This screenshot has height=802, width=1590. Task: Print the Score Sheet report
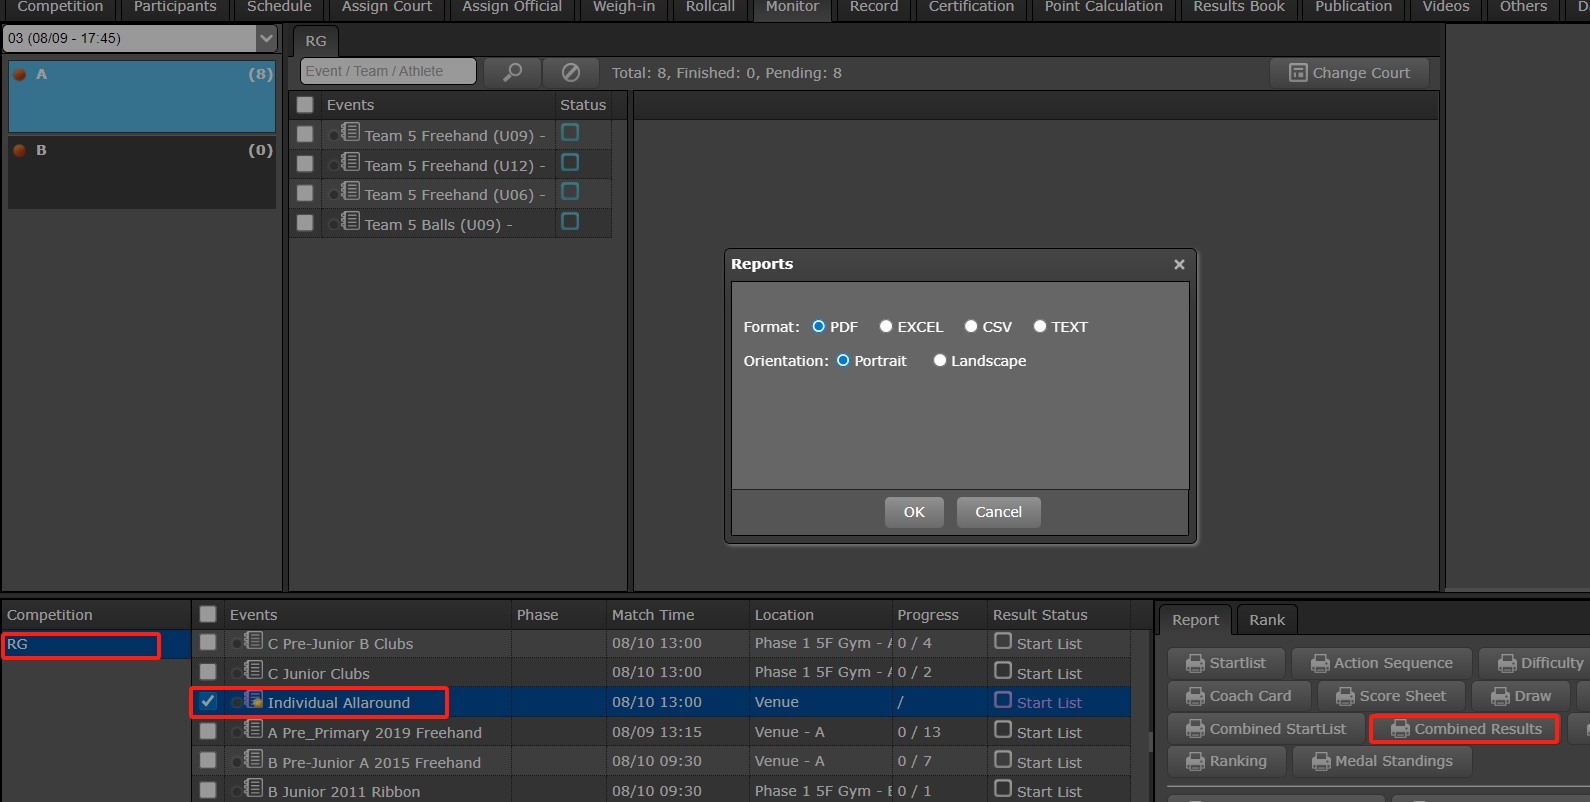(1391, 696)
